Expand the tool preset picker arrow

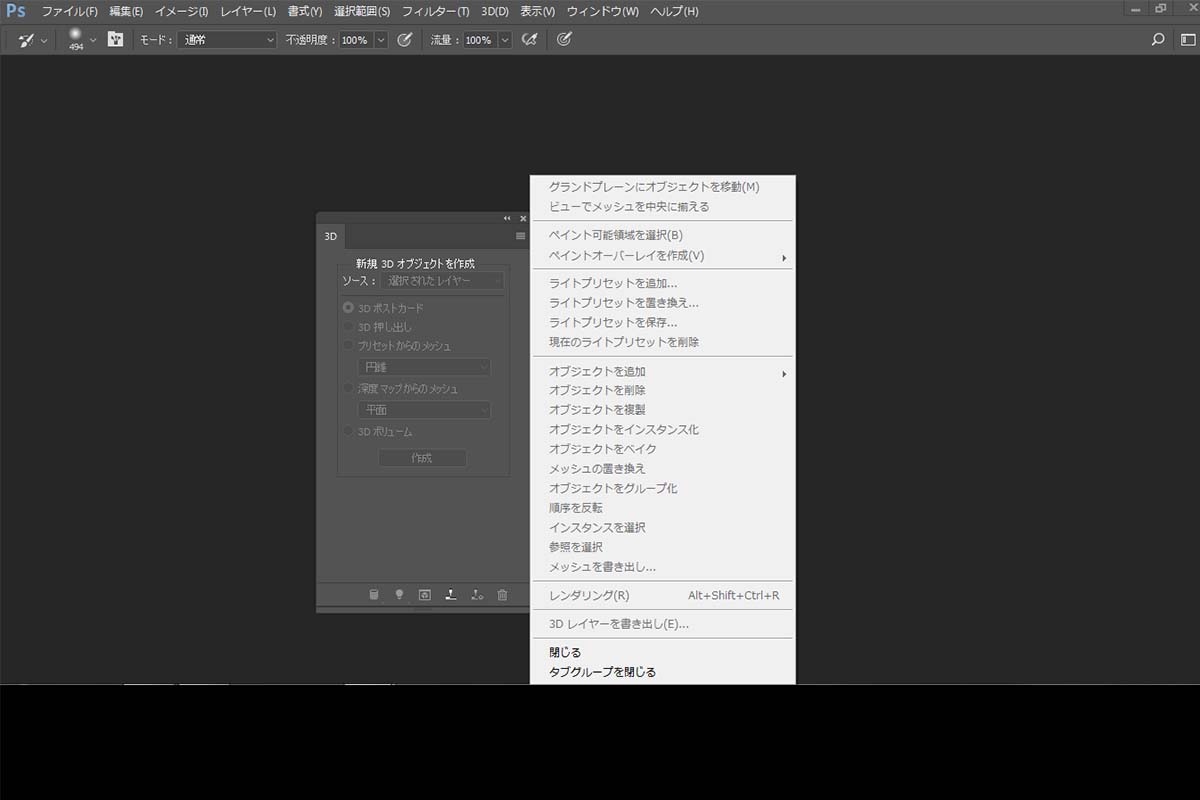point(44,40)
